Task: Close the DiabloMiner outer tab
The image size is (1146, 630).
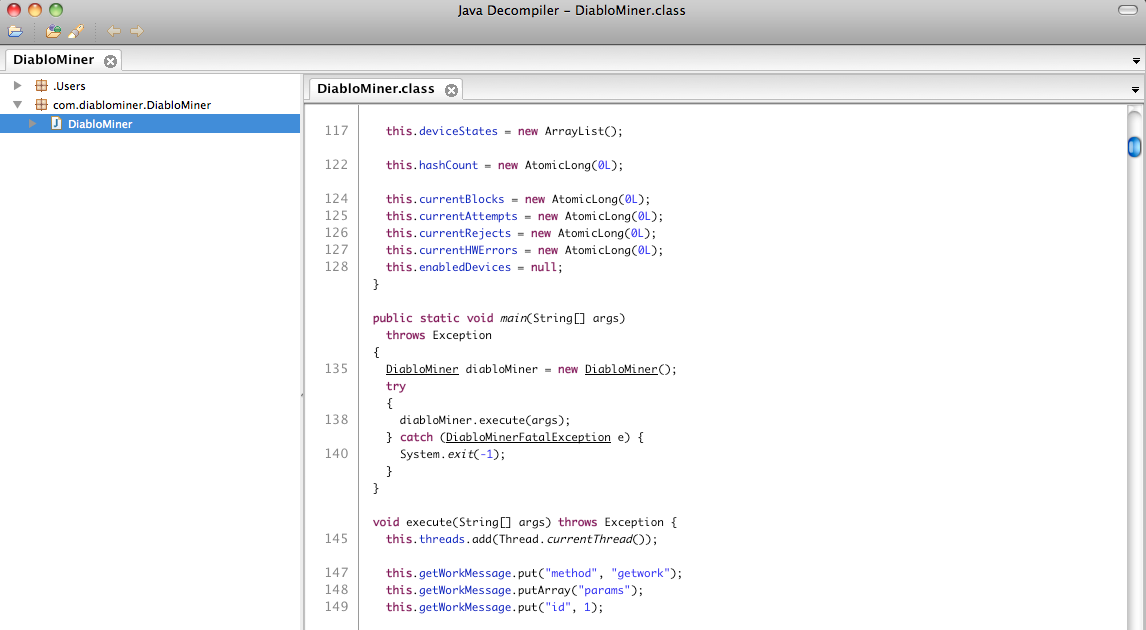Action: pos(110,61)
